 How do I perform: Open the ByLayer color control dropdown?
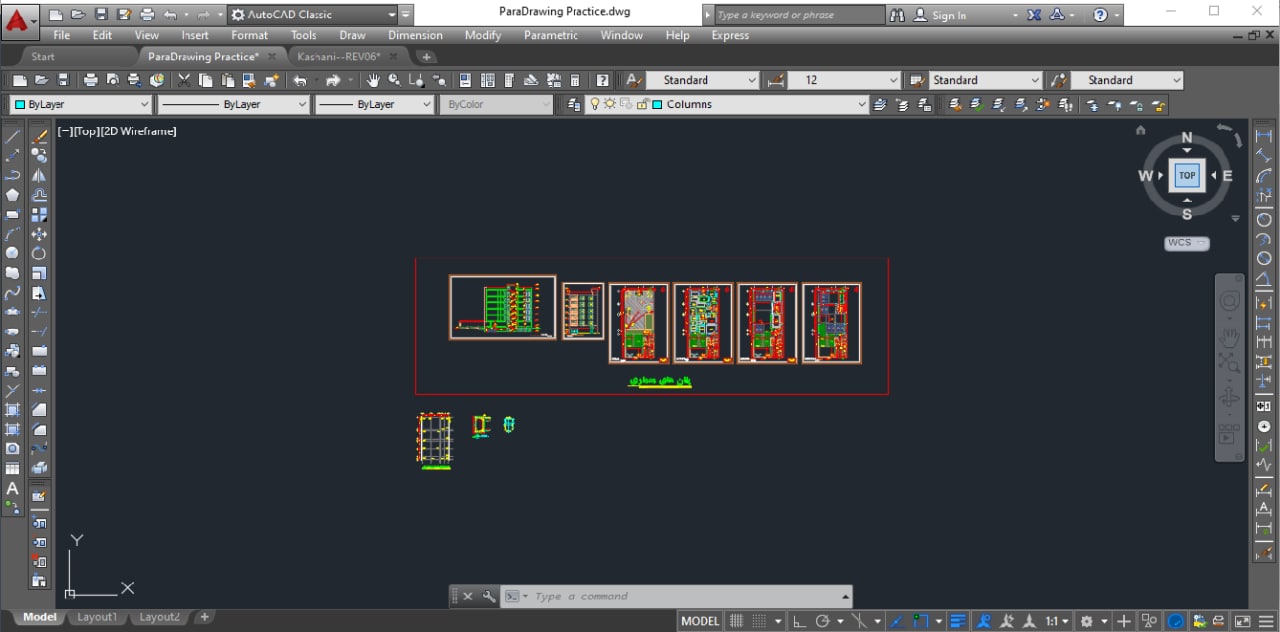point(81,104)
